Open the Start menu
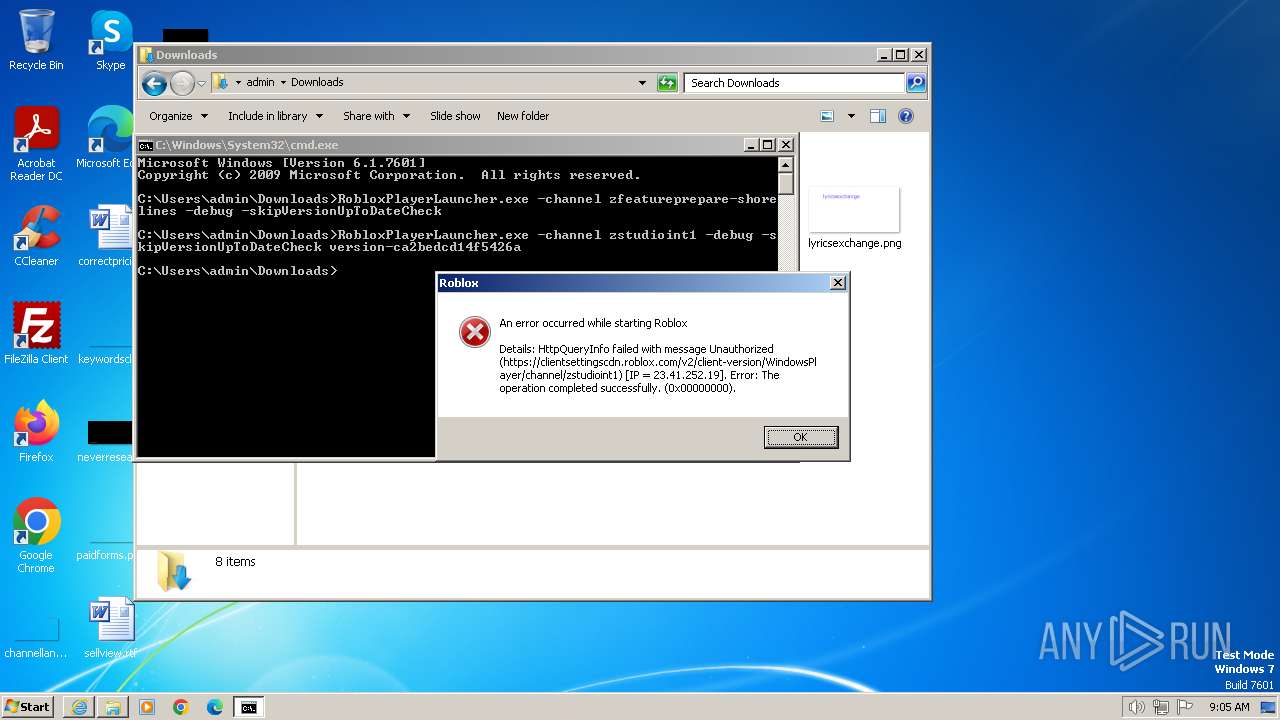Image resolution: width=1280 pixels, height=720 pixels. click(28, 706)
